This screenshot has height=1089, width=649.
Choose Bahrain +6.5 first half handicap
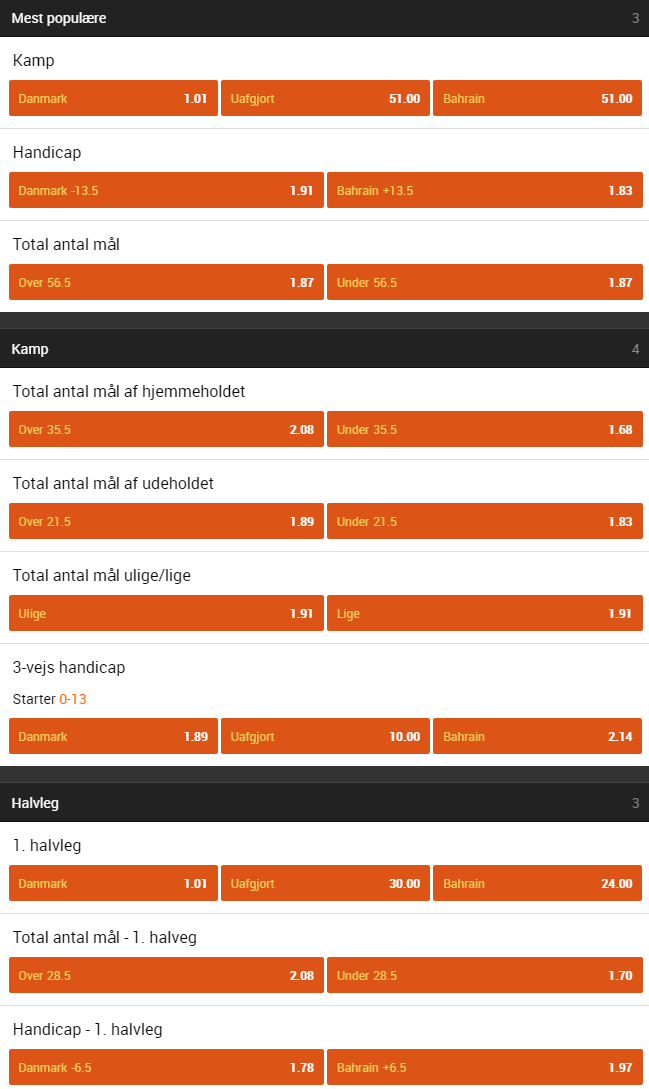[x=484, y=1067]
